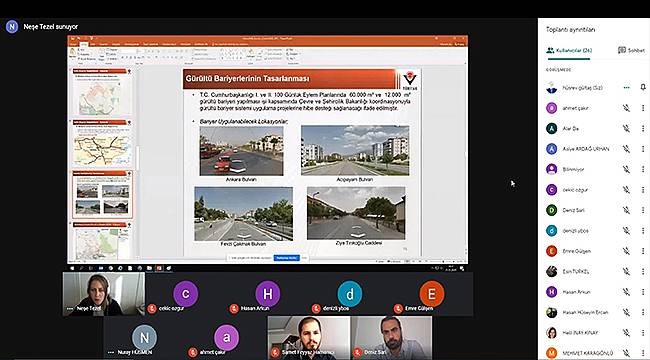This screenshot has height=360, width=650.
Task: Click the Neşe Tezel presenter avatar top-left
Action: point(12,27)
